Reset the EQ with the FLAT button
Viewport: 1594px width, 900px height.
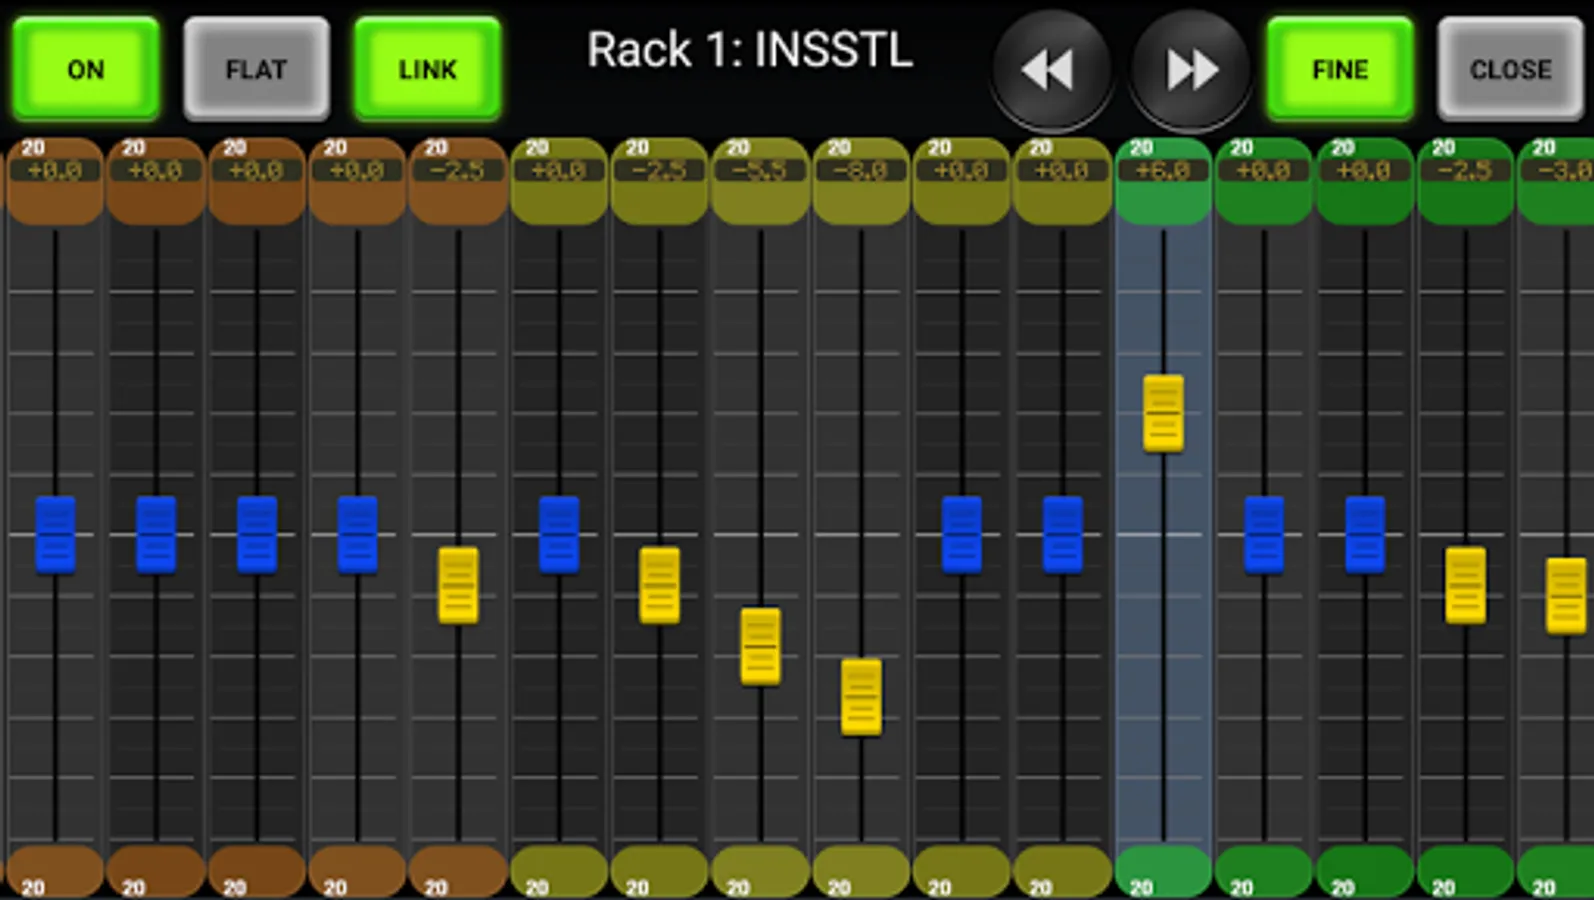pyautogui.click(x=256, y=69)
